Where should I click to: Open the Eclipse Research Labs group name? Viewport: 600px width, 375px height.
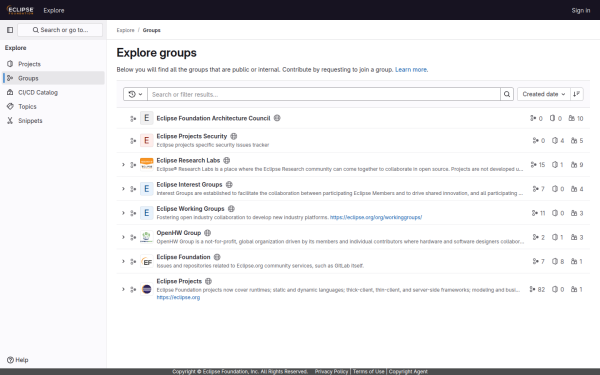point(188,160)
